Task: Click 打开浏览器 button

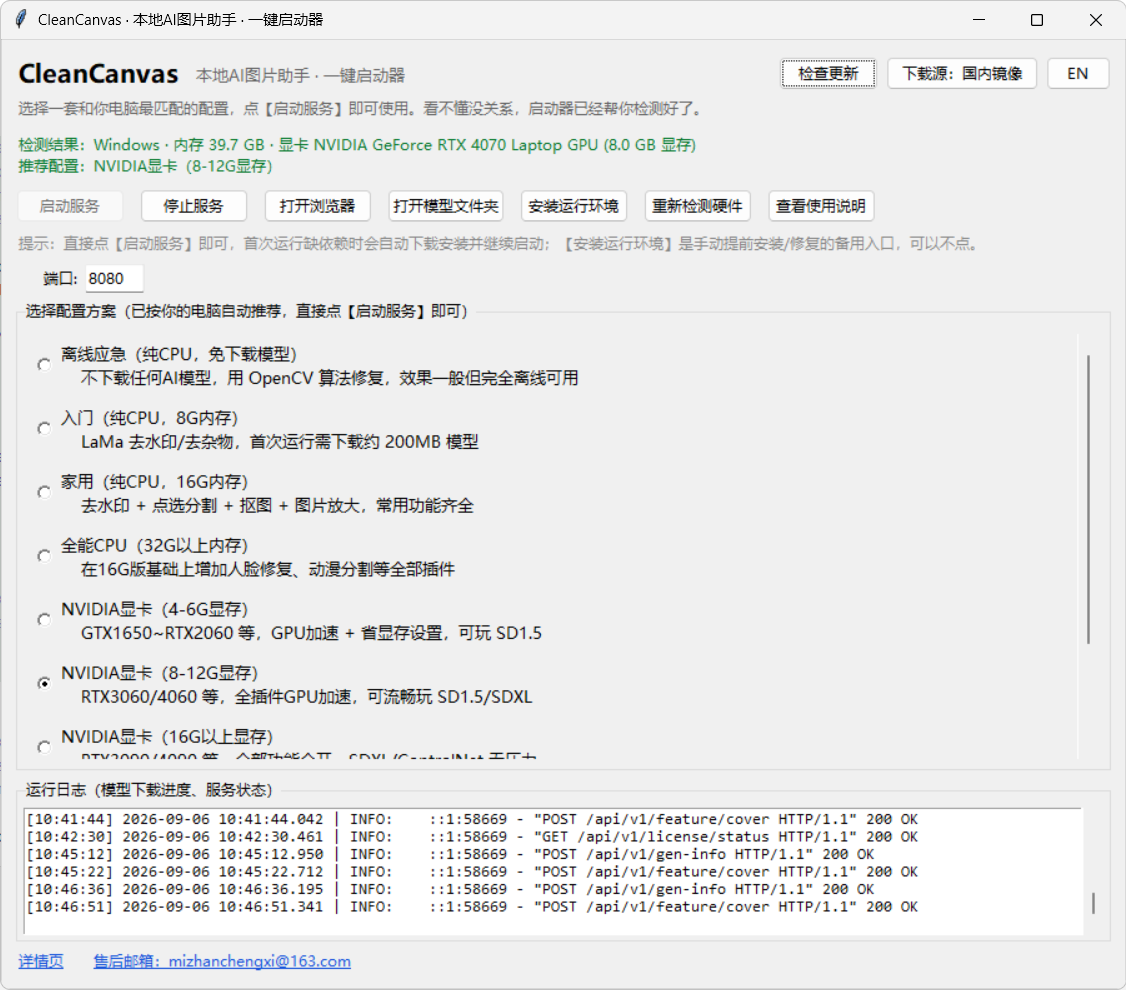Action: [x=317, y=206]
